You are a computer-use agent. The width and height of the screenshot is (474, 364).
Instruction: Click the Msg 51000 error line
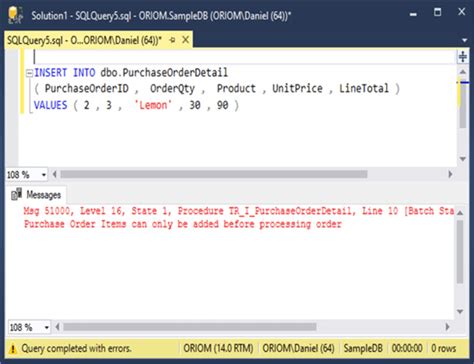point(239,211)
